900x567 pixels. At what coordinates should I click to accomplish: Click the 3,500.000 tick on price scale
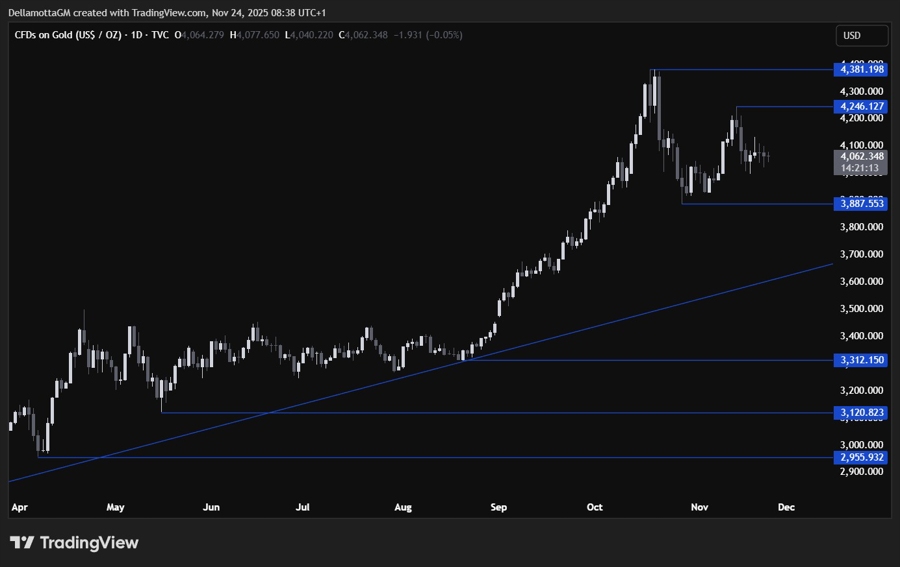(x=861, y=308)
